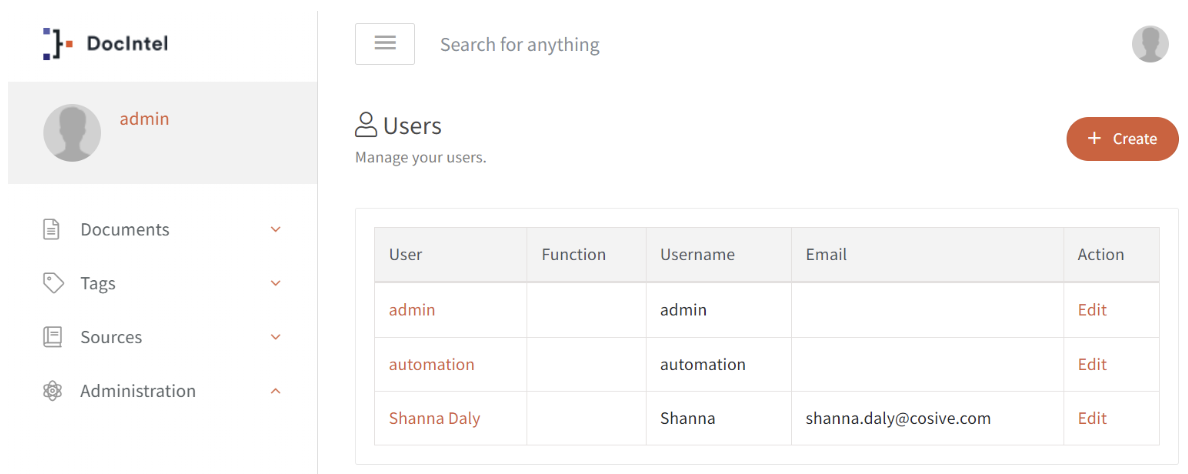Click the DocIntel logo icon

coord(57,44)
